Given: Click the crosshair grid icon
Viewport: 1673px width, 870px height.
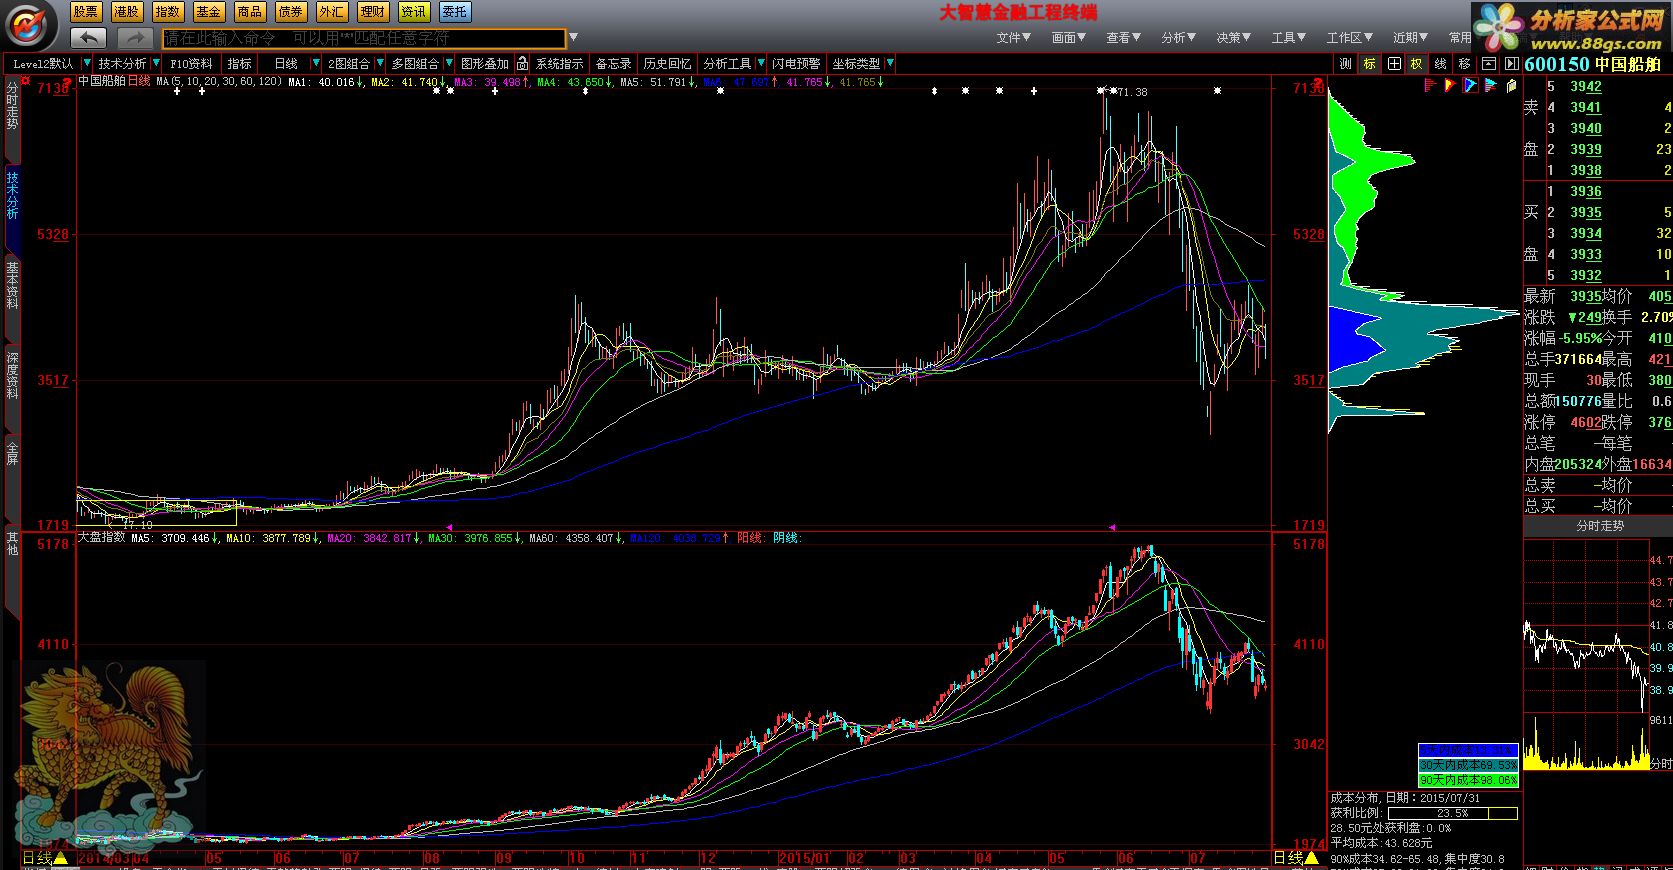Looking at the screenshot, I should tap(1393, 63).
